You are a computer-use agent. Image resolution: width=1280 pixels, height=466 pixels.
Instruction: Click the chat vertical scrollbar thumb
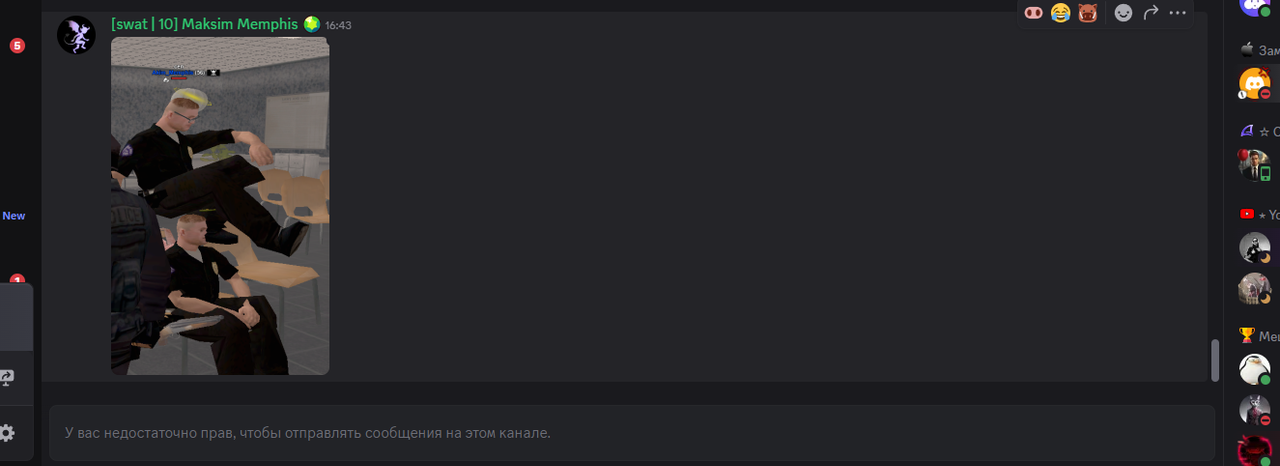click(1215, 360)
